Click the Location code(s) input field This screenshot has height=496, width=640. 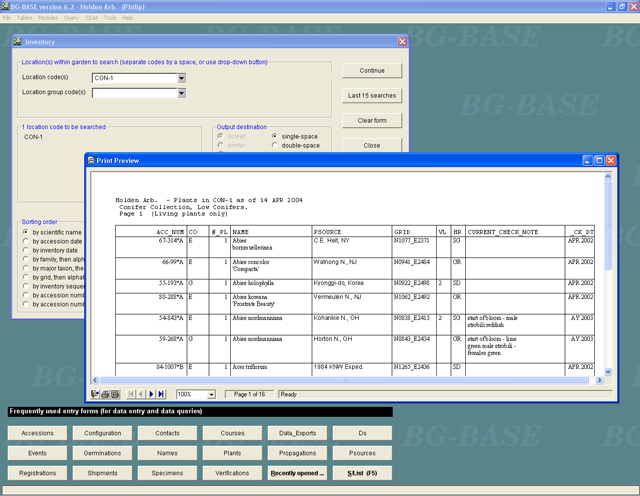click(x=135, y=78)
